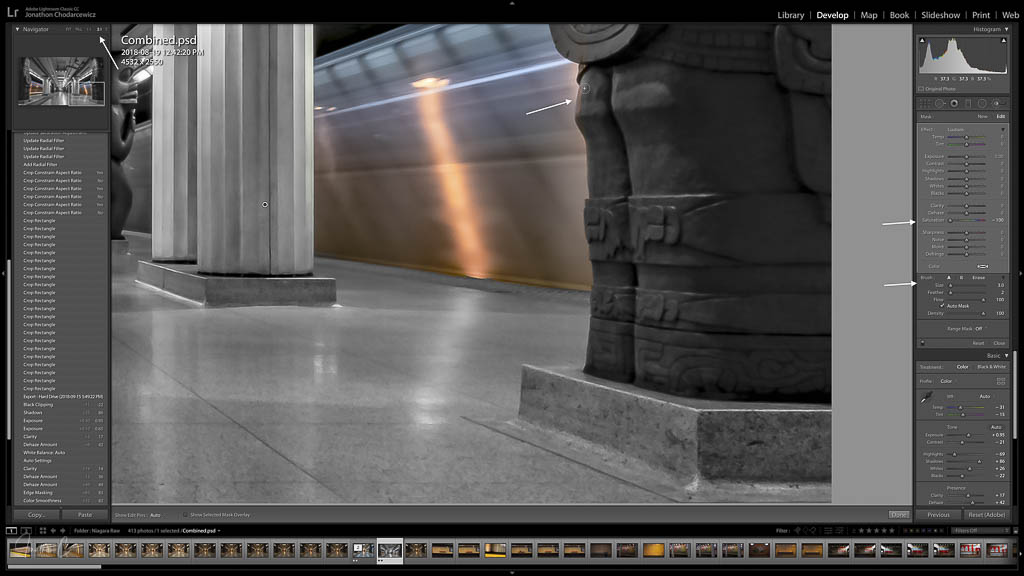Select the Radial Filter tool icon
Screen dimensions: 1024x576
click(982, 103)
